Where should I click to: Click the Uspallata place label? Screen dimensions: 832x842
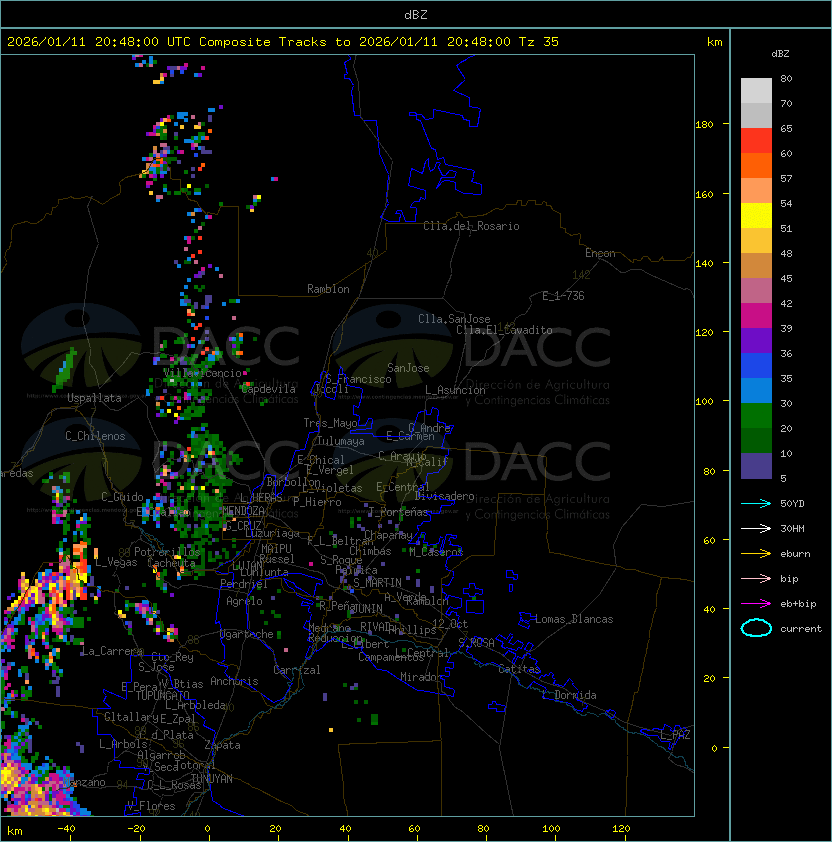tap(94, 398)
